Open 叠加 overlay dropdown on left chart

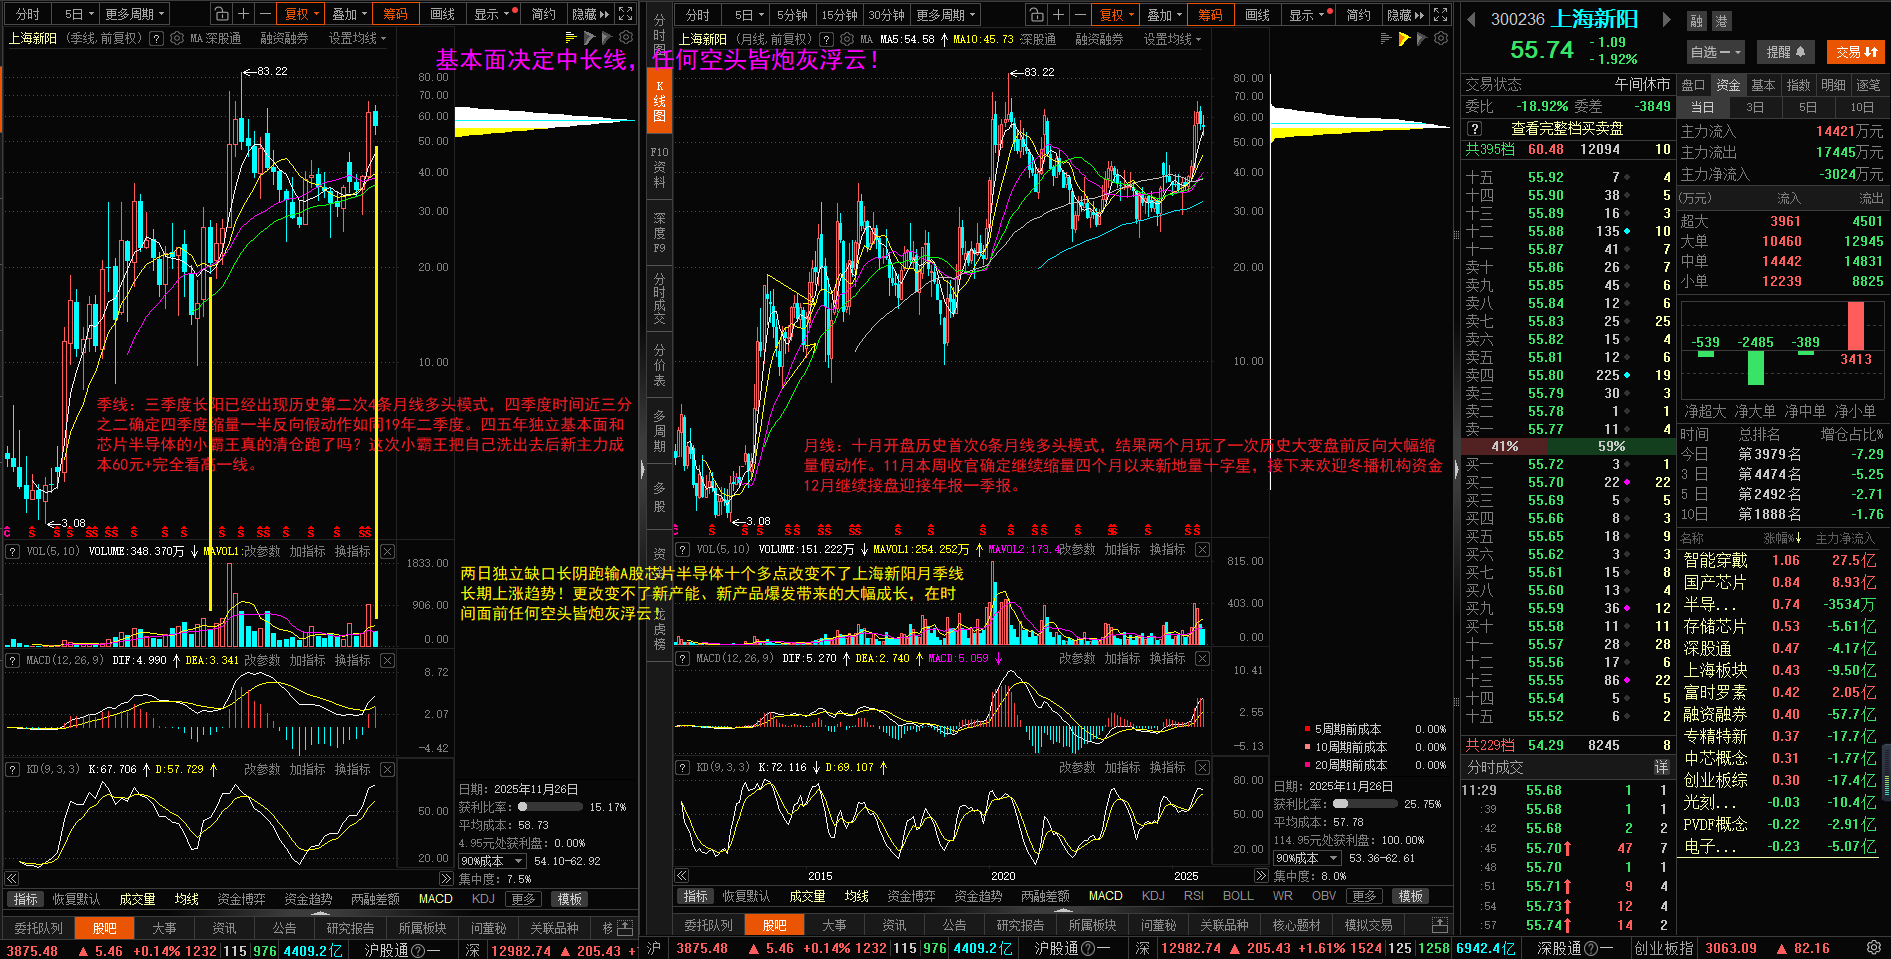coord(350,14)
